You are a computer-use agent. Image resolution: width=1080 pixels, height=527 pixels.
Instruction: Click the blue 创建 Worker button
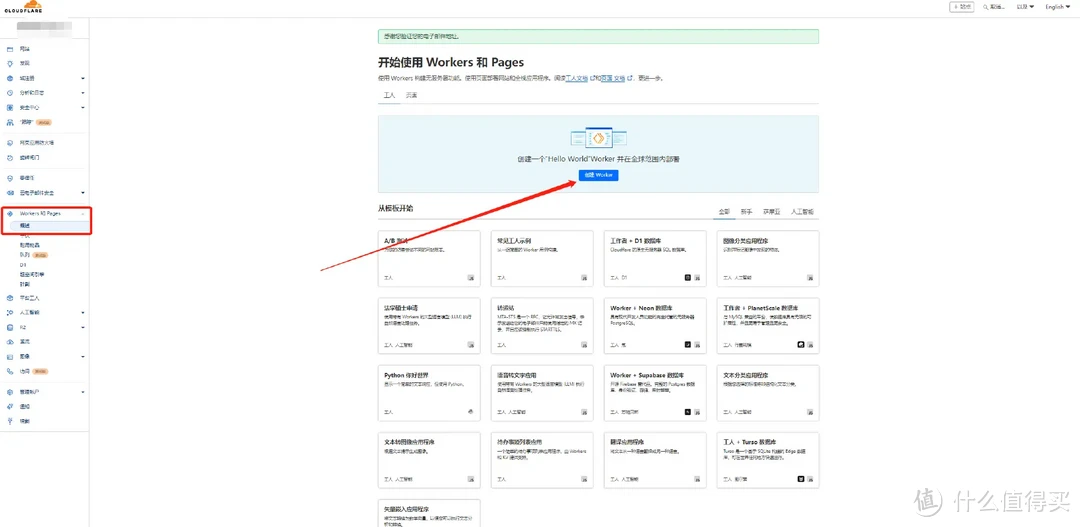(x=598, y=175)
